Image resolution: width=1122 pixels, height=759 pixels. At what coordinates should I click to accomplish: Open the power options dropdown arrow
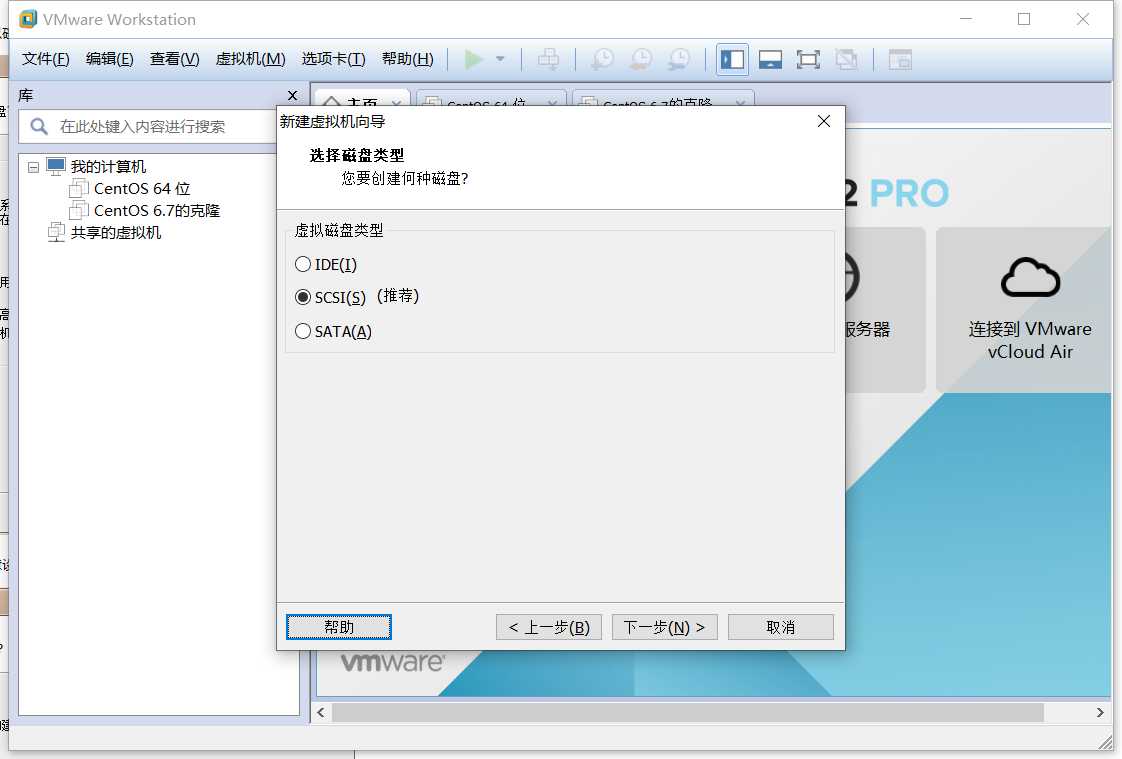point(500,59)
